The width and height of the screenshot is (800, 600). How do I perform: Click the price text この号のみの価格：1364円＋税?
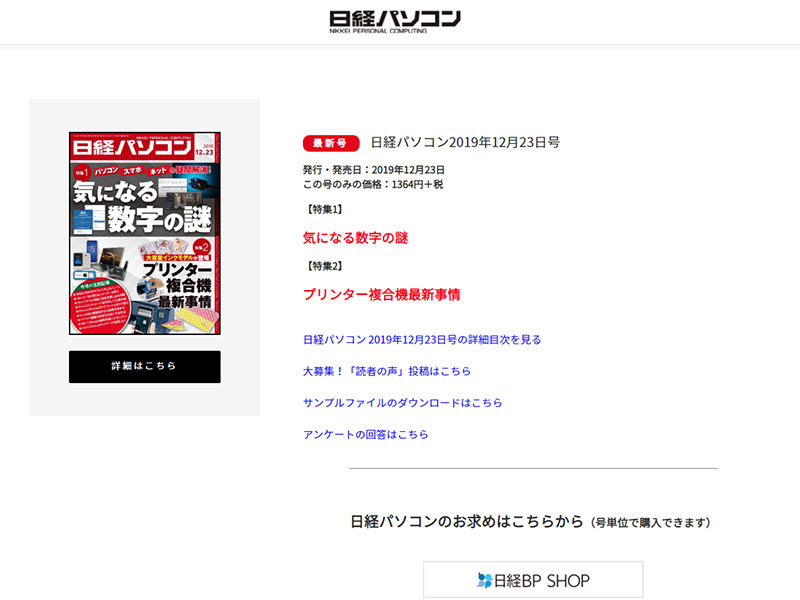click(x=373, y=185)
